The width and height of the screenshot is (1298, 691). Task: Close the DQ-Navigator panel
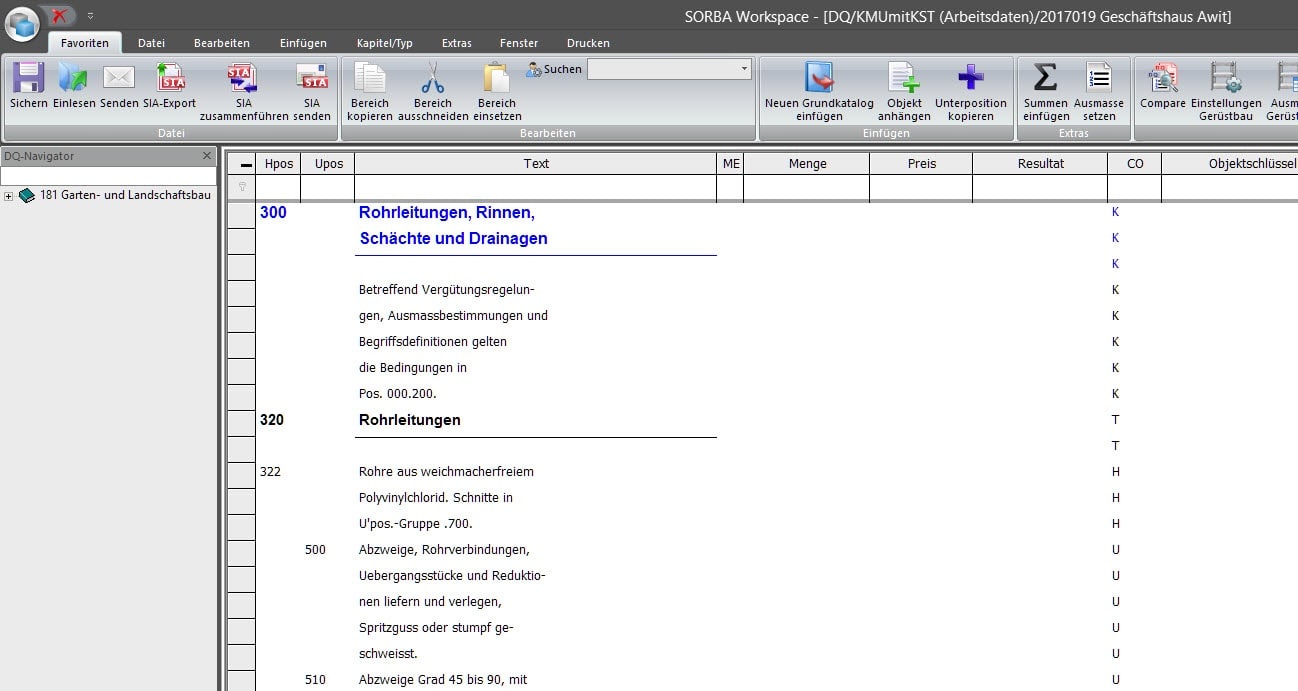pyautogui.click(x=207, y=156)
